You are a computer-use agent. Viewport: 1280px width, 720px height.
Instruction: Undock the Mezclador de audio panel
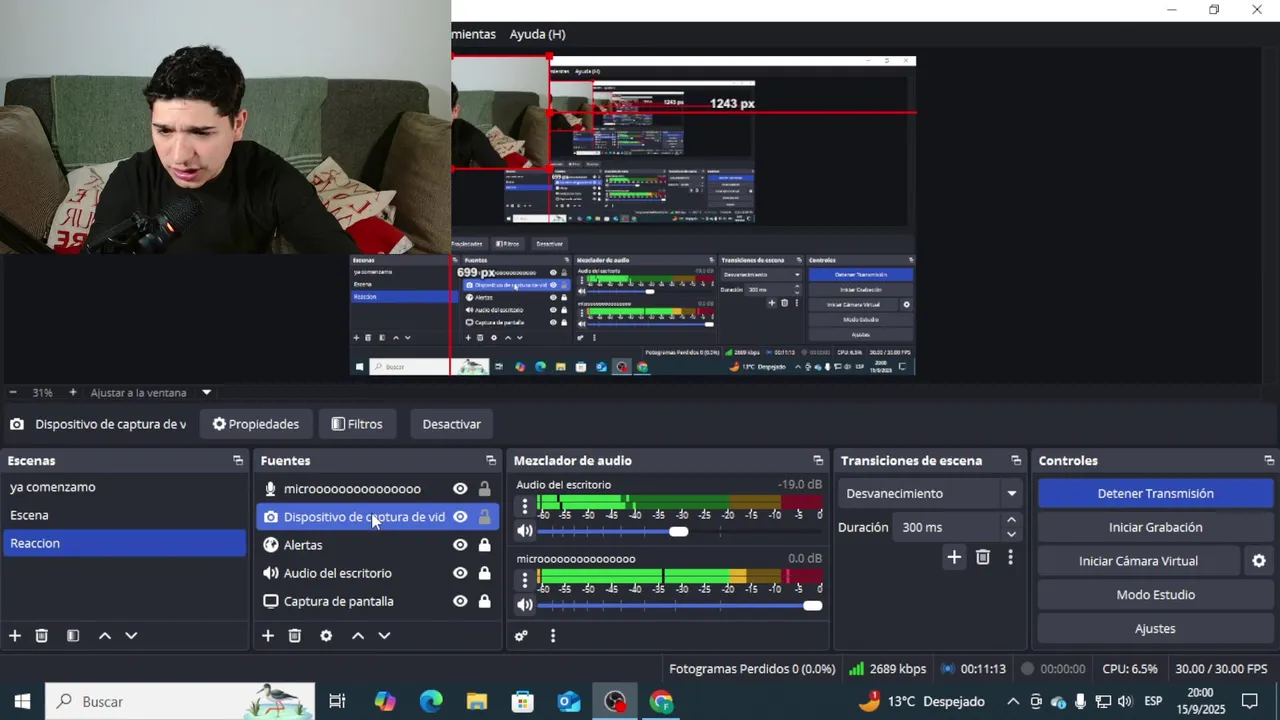818,461
